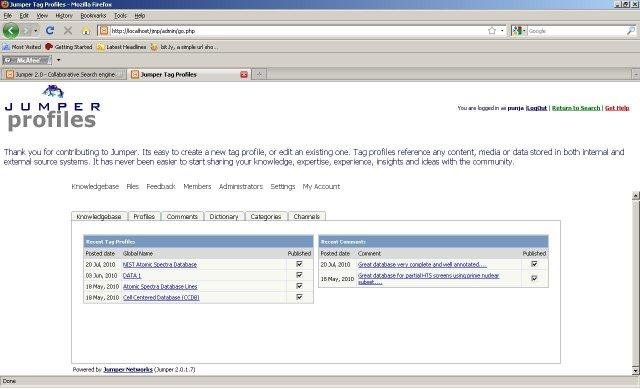Click Return to Search link
Viewport: 640px width, 389px height.
(x=576, y=108)
